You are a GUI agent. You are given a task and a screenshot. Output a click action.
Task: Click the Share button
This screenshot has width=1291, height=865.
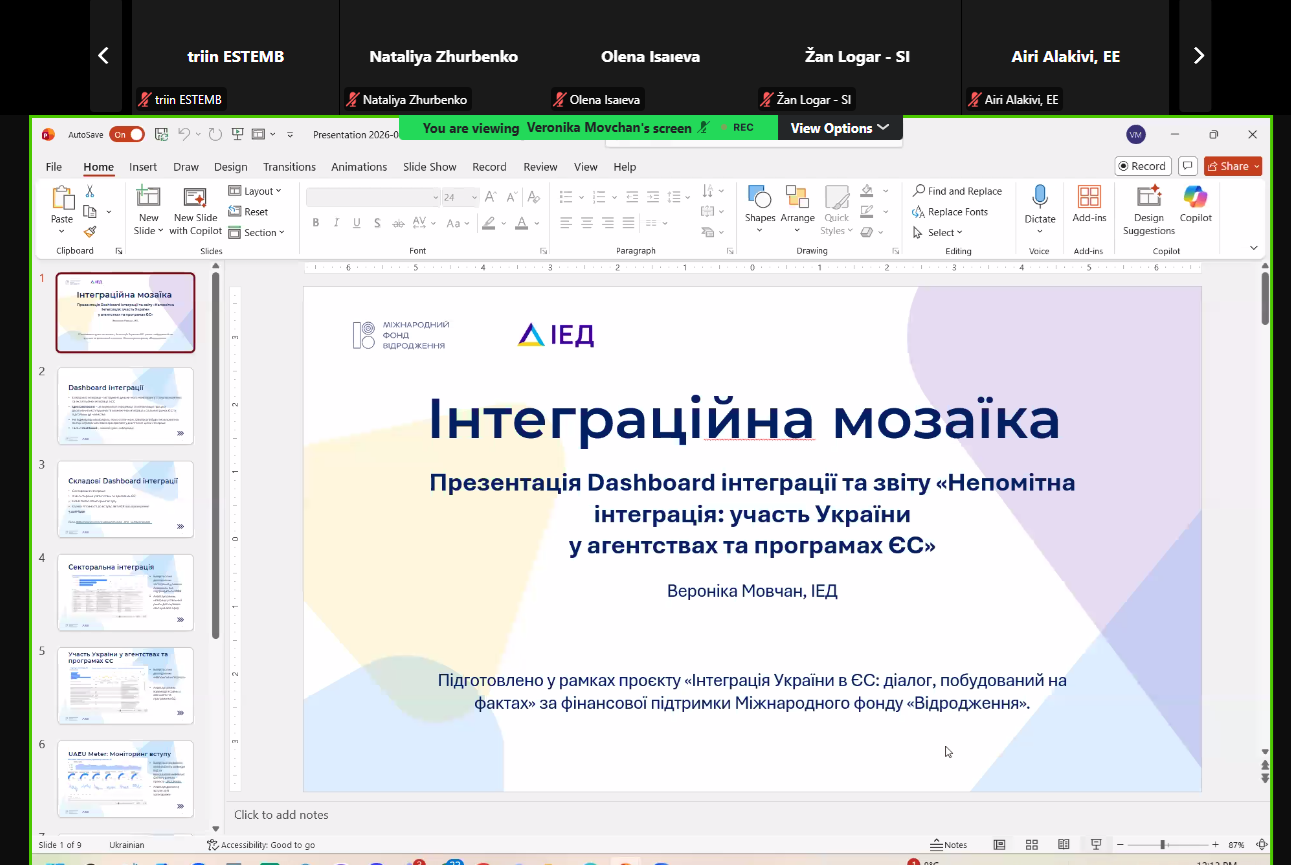pyautogui.click(x=1232, y=166)
